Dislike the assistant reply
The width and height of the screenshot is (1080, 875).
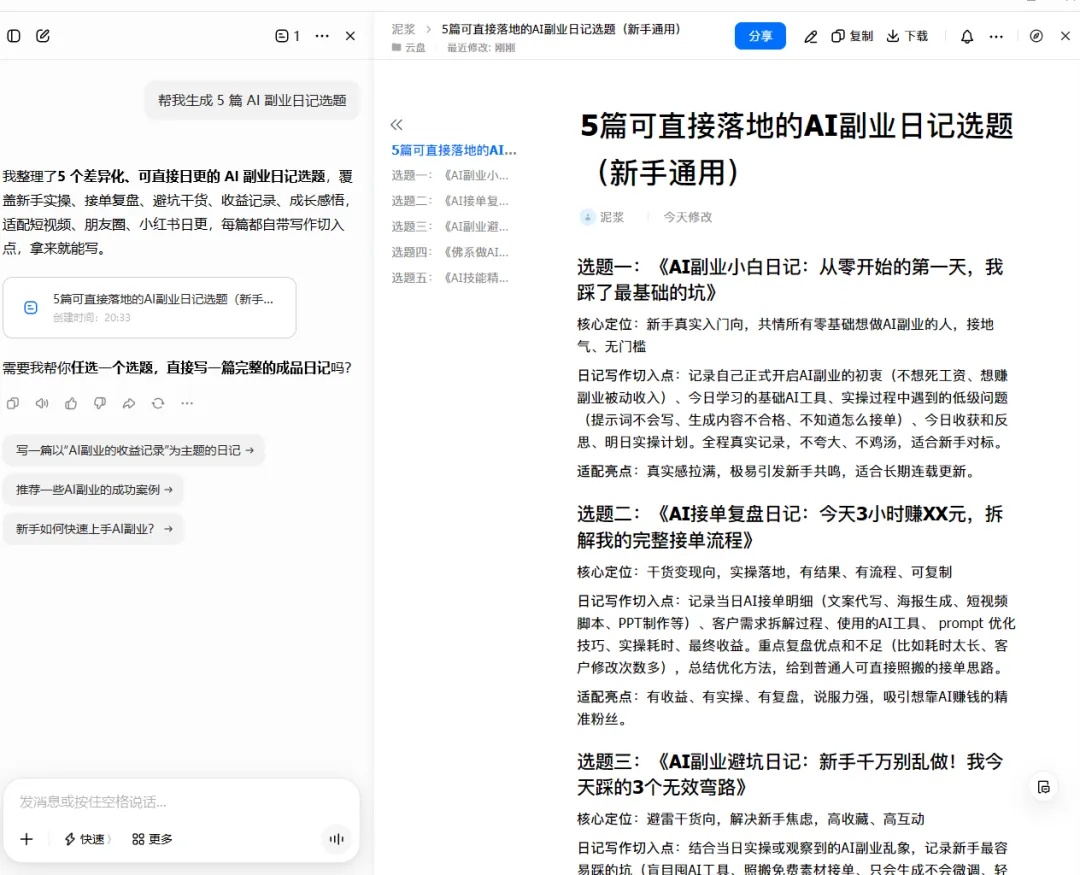click(100, 403)
